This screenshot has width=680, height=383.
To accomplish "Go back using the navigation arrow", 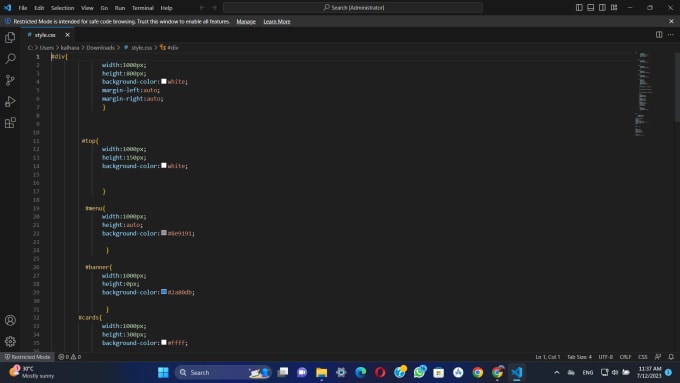I will click(202, 7).
